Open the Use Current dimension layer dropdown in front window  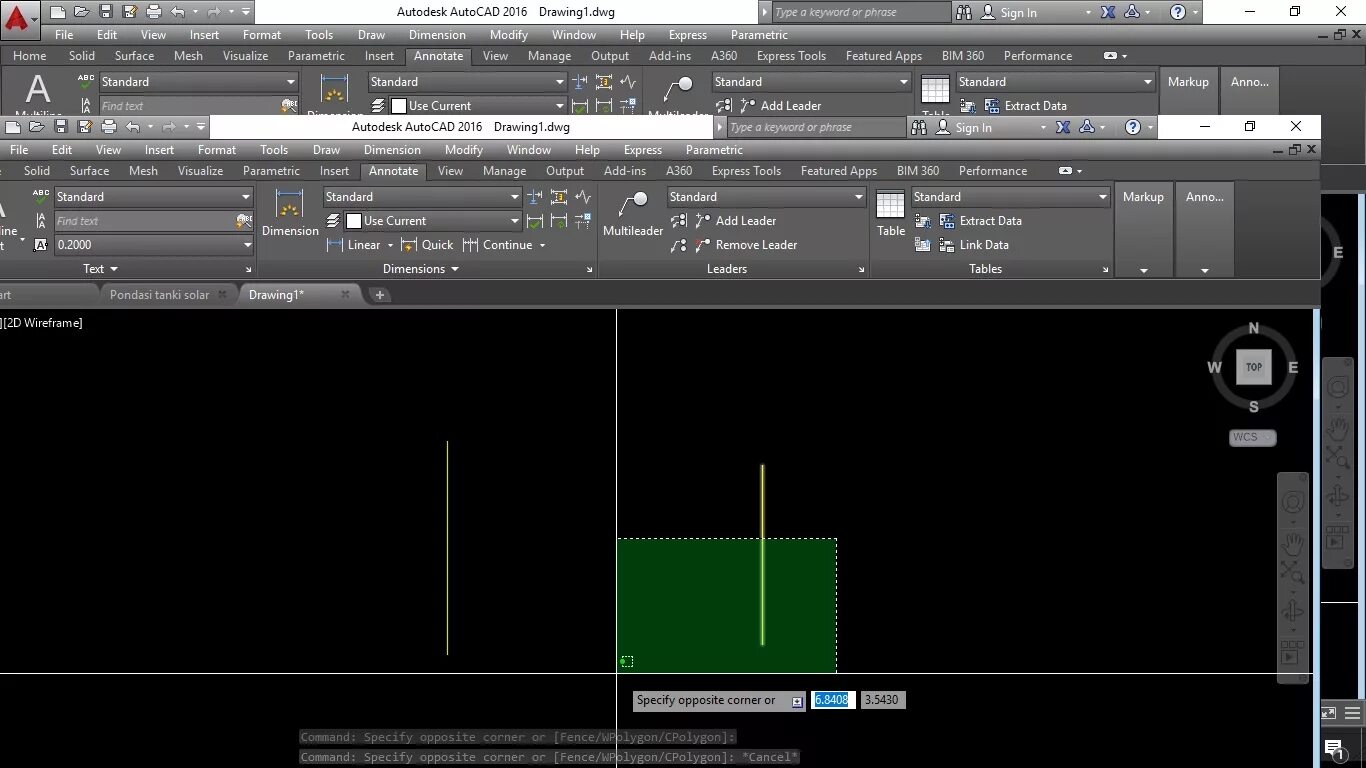point(515,221)
